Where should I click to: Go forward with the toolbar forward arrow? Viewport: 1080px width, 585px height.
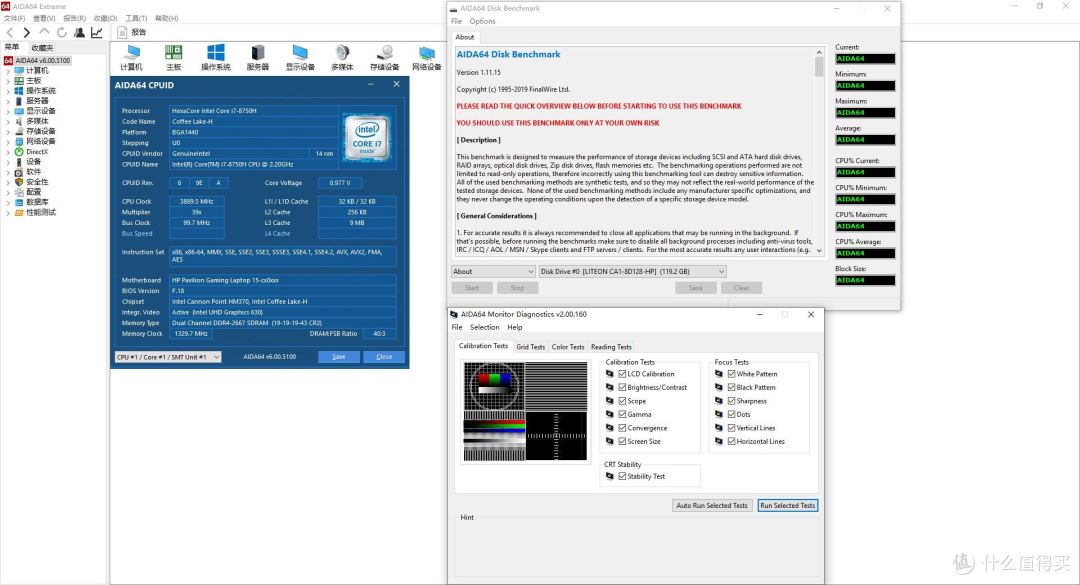[26, 32]
